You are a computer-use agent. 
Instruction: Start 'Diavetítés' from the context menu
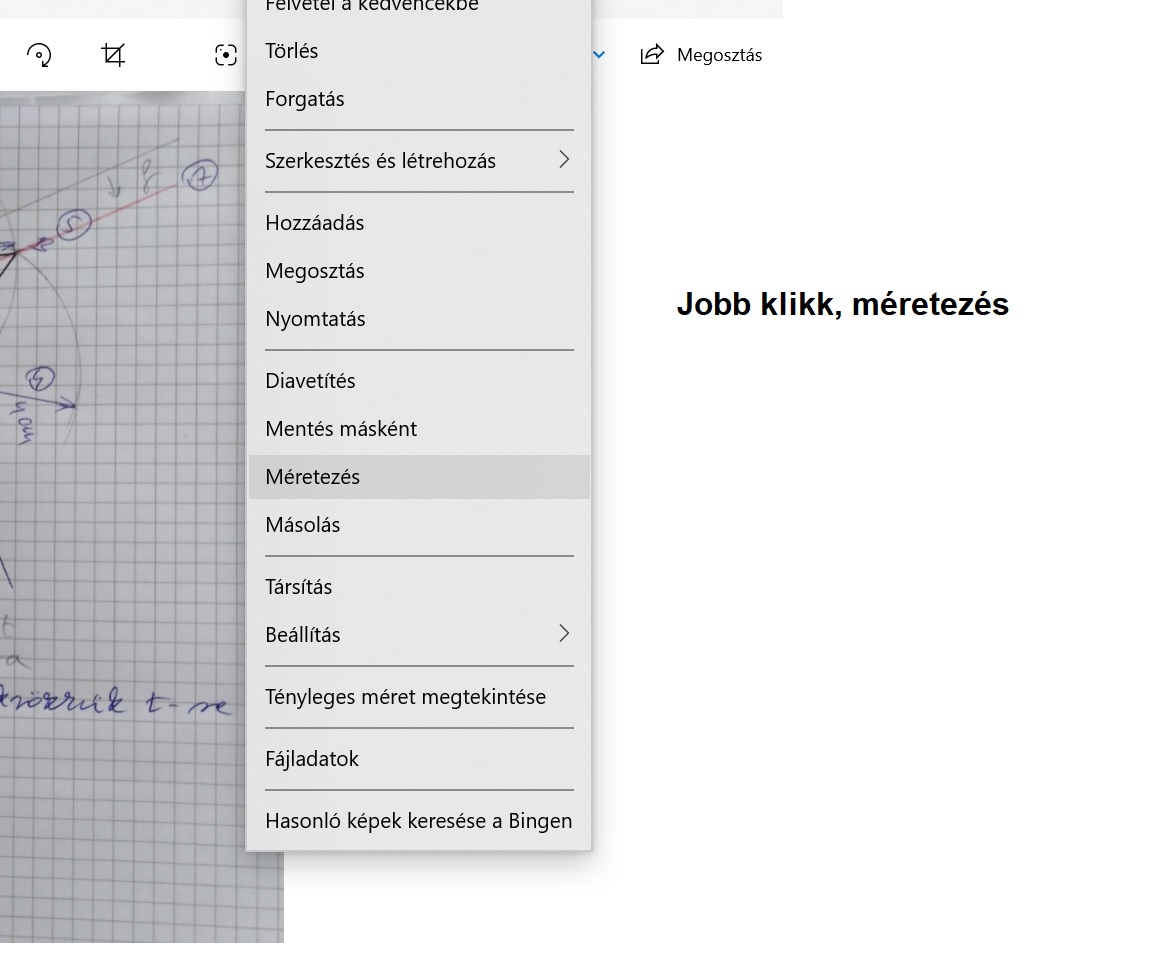(x=310, y=381)
